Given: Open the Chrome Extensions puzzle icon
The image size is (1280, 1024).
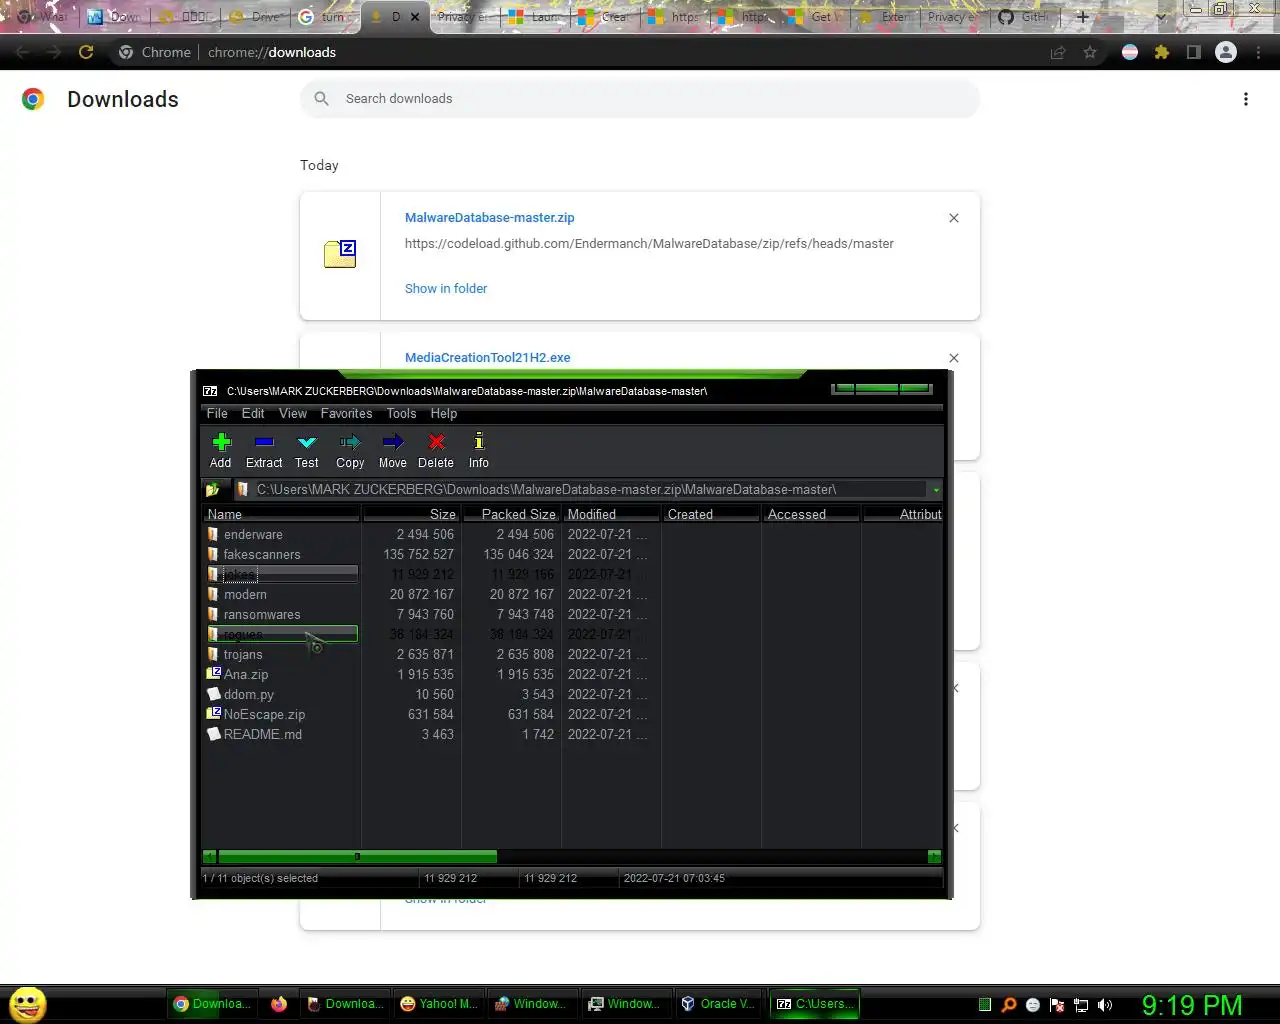Looking at the screenshot, I should coord(1161,52).
